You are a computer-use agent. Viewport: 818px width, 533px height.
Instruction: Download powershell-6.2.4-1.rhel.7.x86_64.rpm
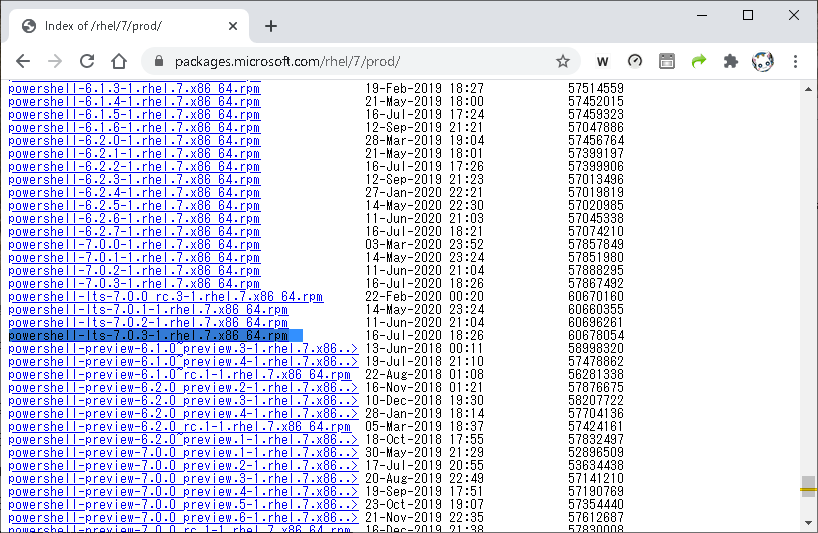[x=134, y=193]
